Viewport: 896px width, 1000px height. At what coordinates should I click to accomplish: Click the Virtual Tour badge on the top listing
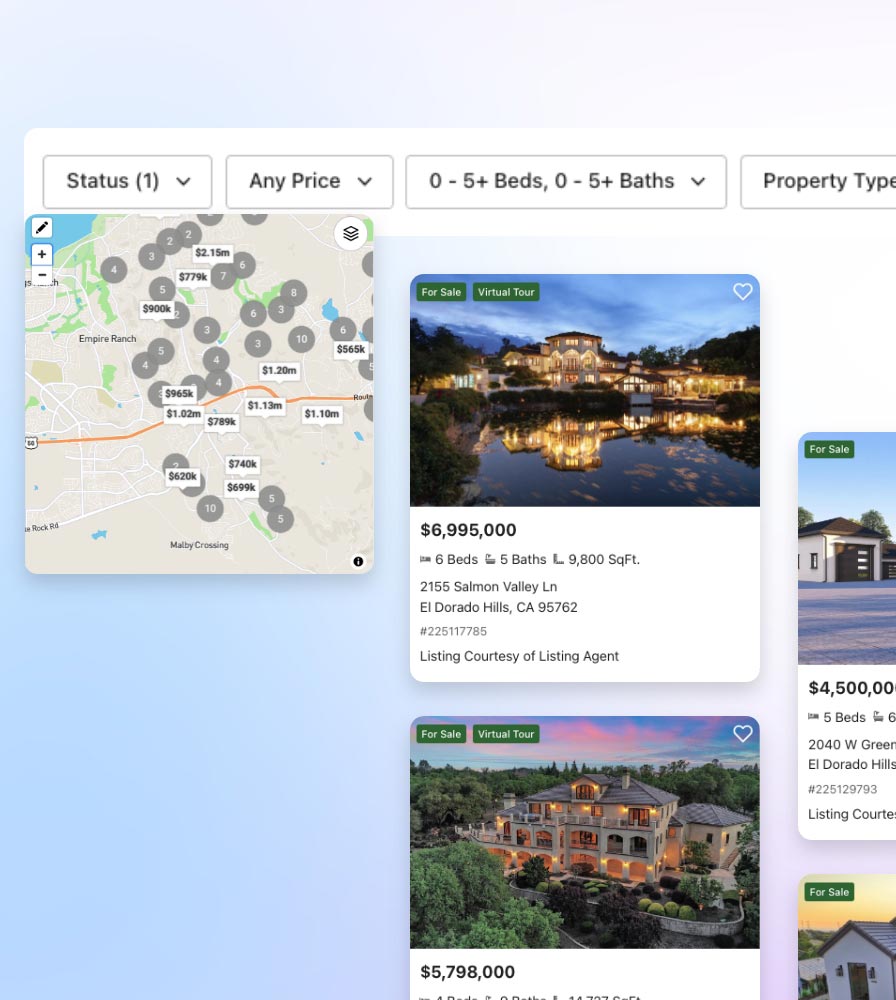click(x=506, y=292)
